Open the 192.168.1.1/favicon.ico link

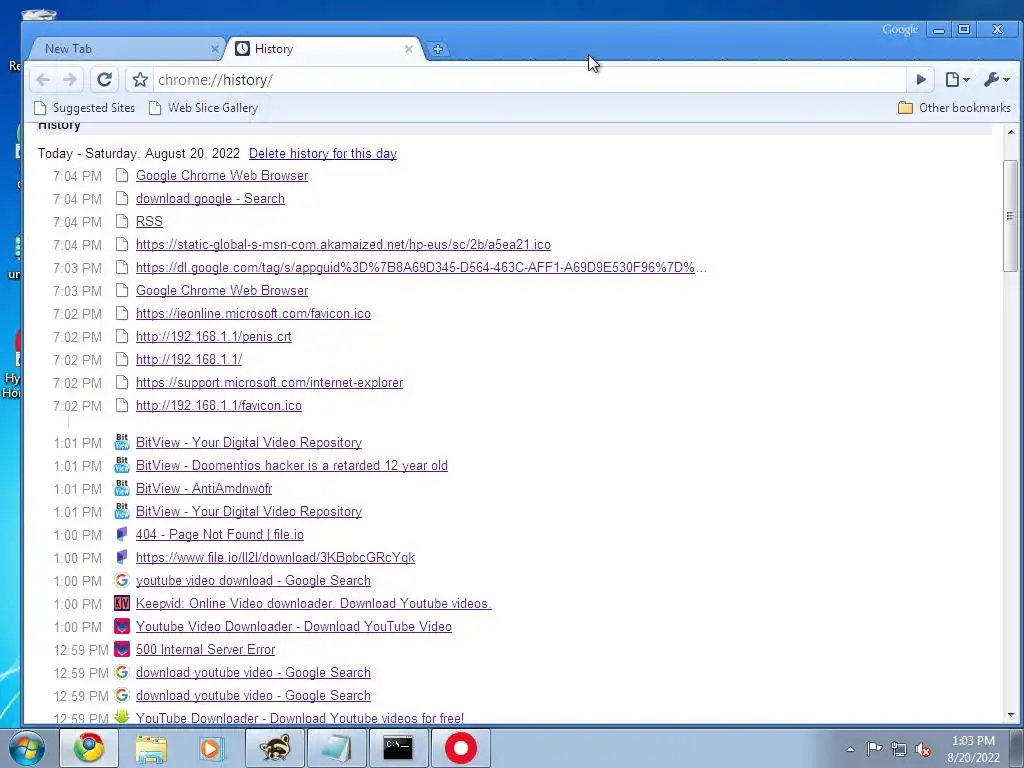point(219,406)
